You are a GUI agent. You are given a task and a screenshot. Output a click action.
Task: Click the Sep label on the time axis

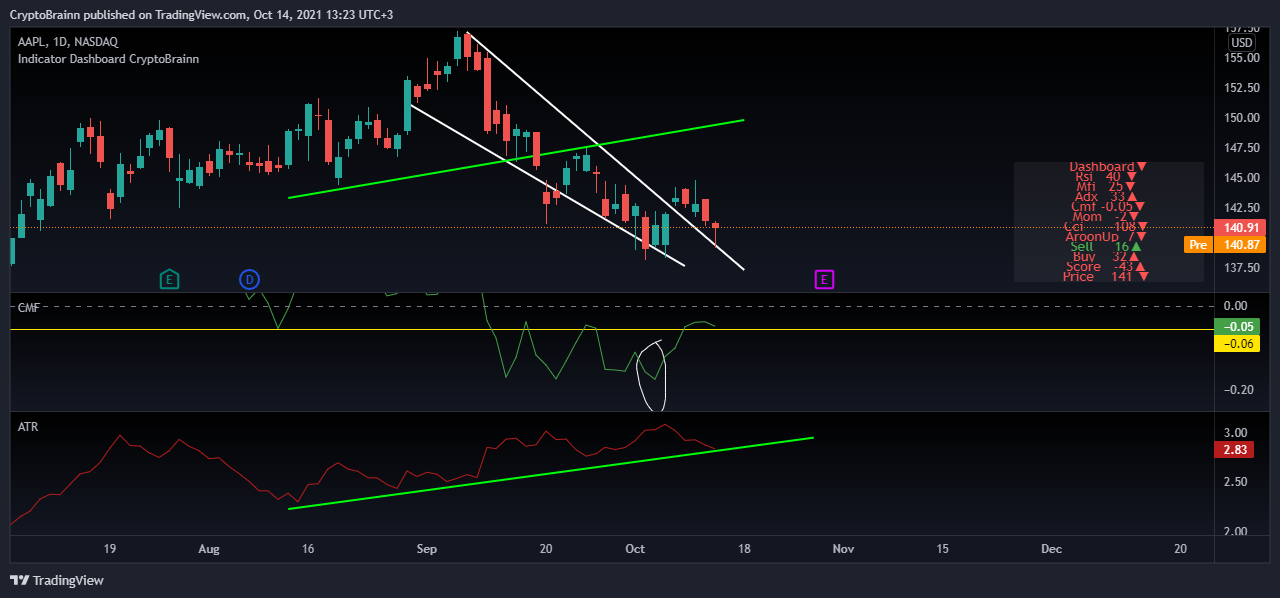[x=427, y=549]
